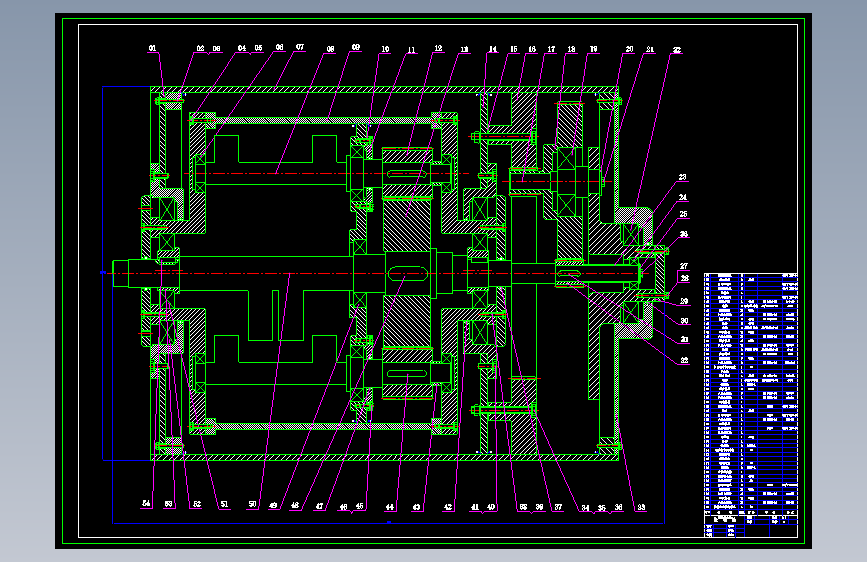Select part callout number 53
Image resolution: width=867 pixels, height=562 pixels.
[169, 504]
